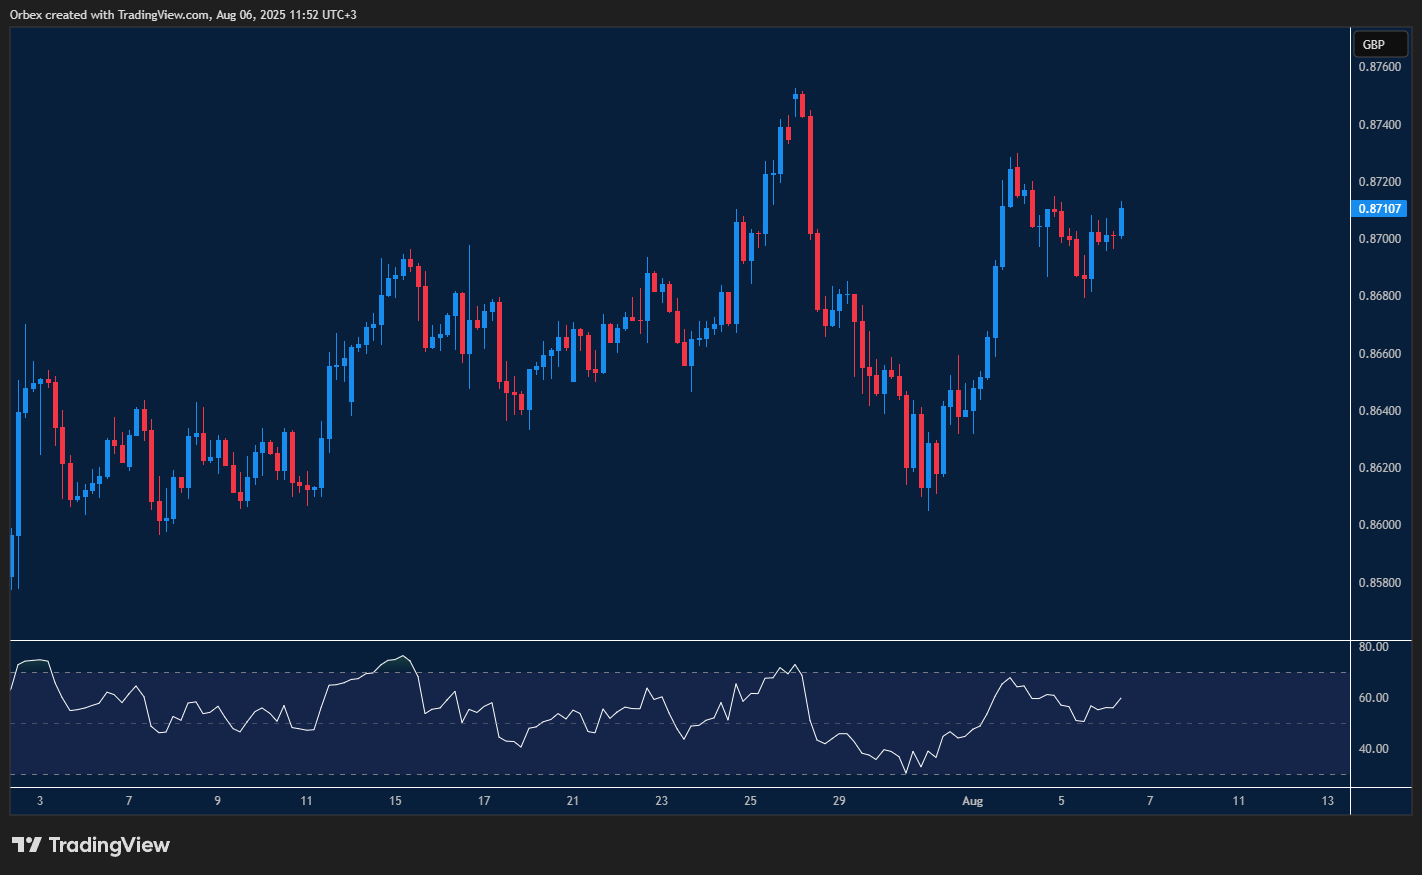This screenshot has height=875, width=1422.
Task: Click the rightmost blue candle on chart
Action: click(1120, 225)
